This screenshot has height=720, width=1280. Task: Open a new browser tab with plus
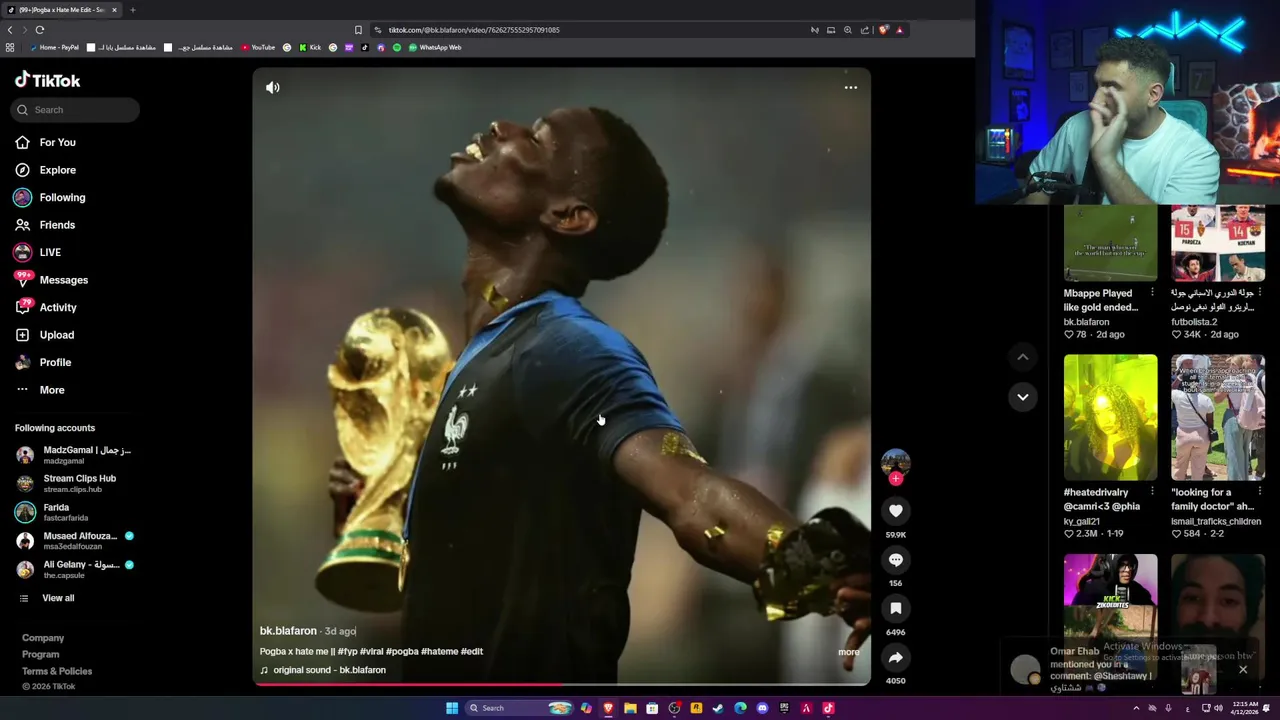[x=132, y=10]
